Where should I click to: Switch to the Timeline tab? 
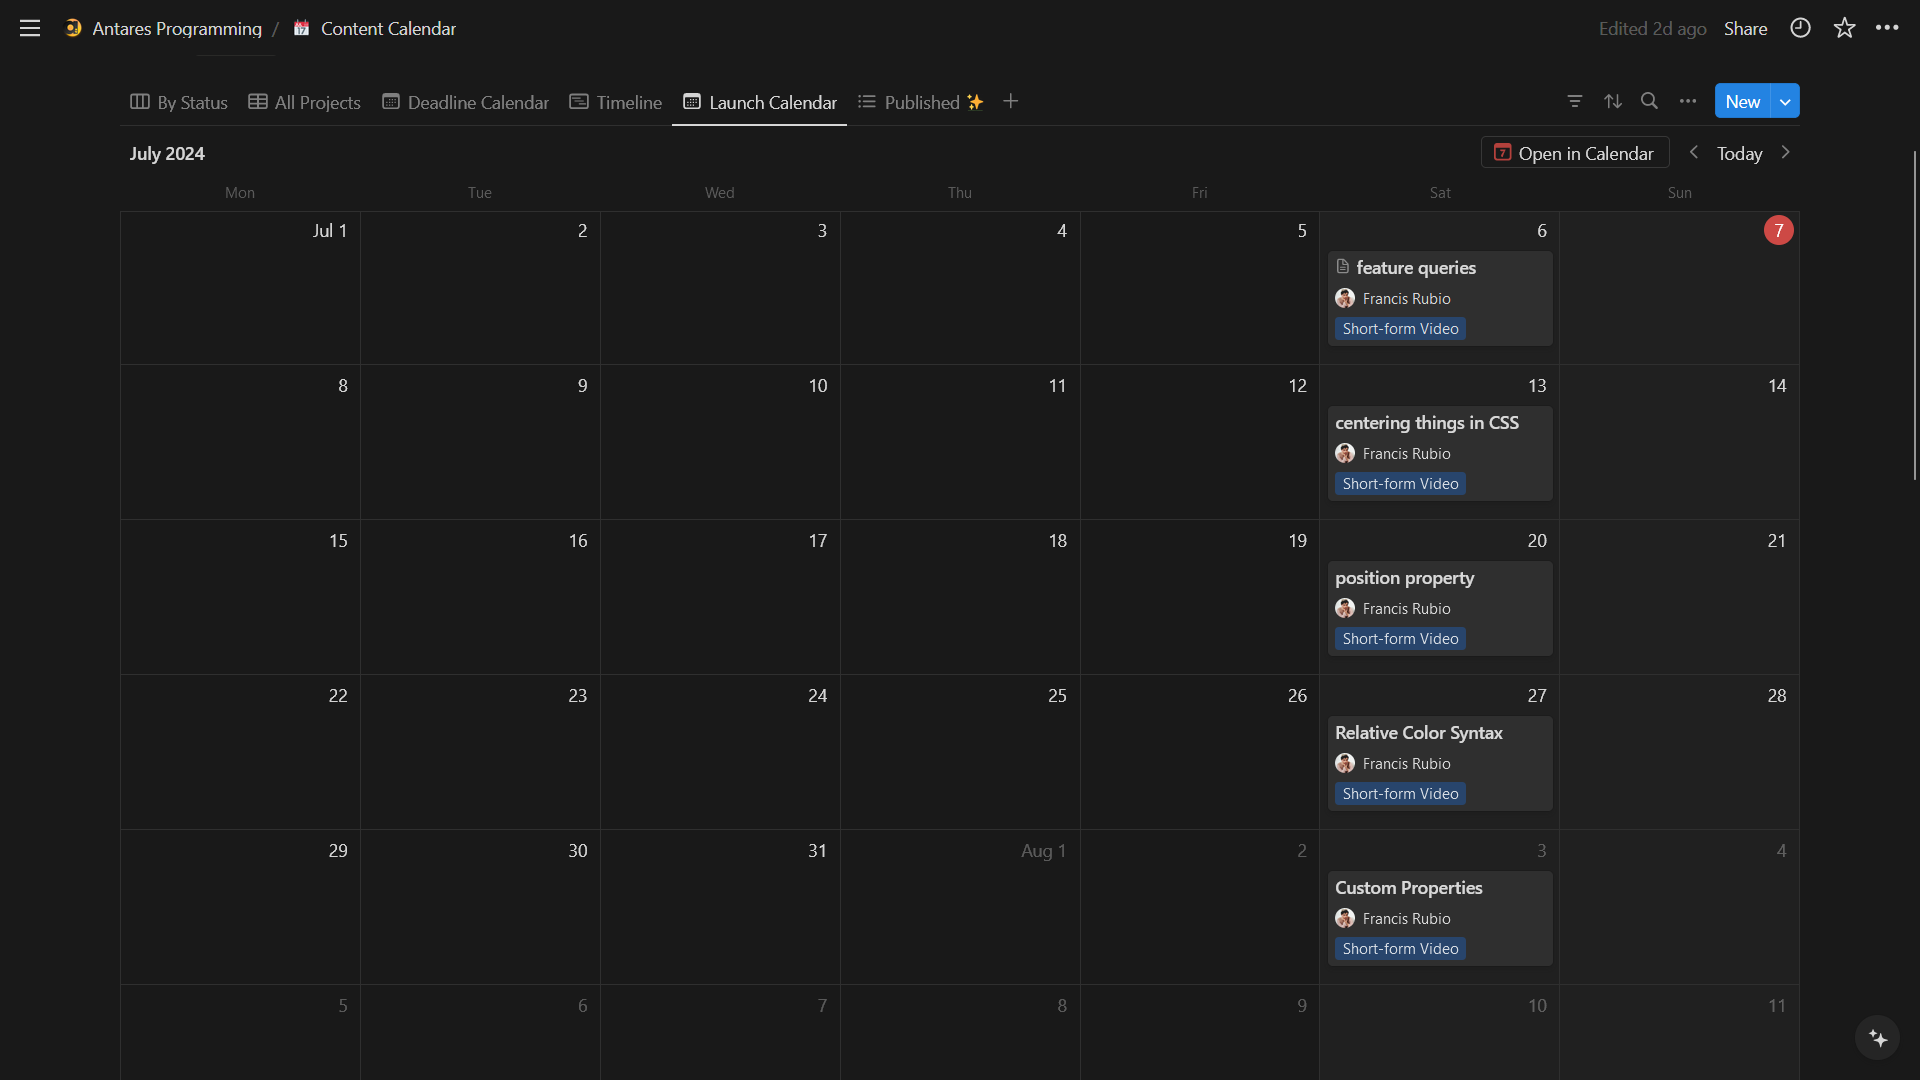point(628,103)
